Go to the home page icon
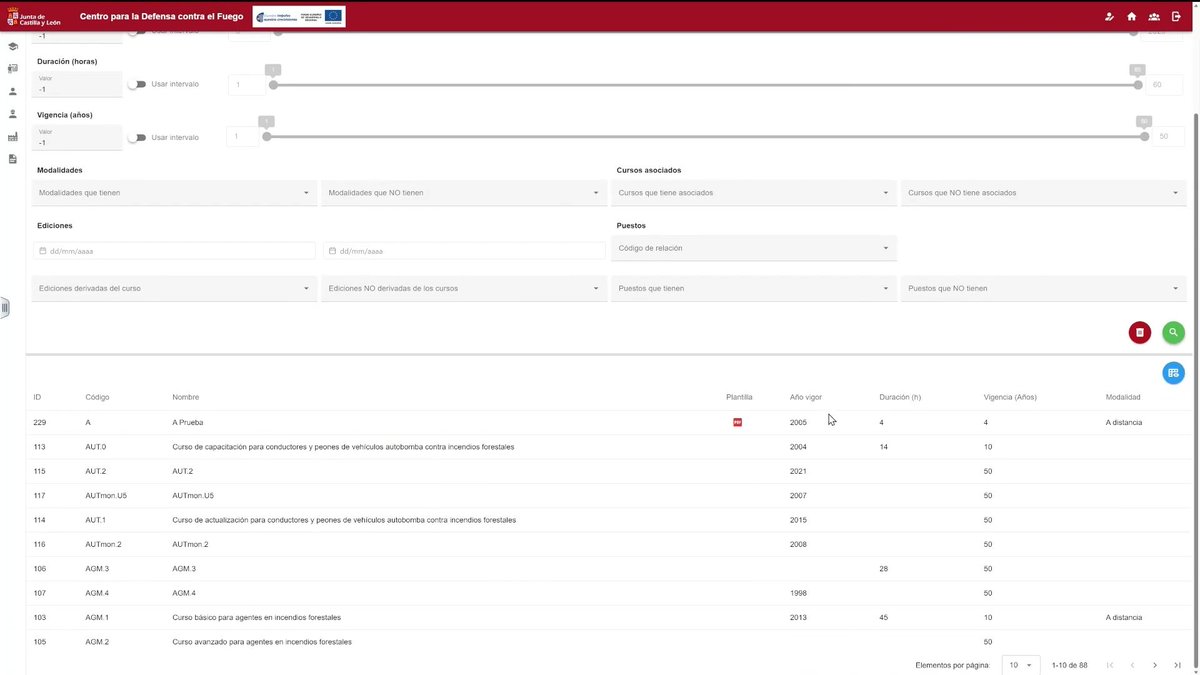 (x=1131, y=16)
